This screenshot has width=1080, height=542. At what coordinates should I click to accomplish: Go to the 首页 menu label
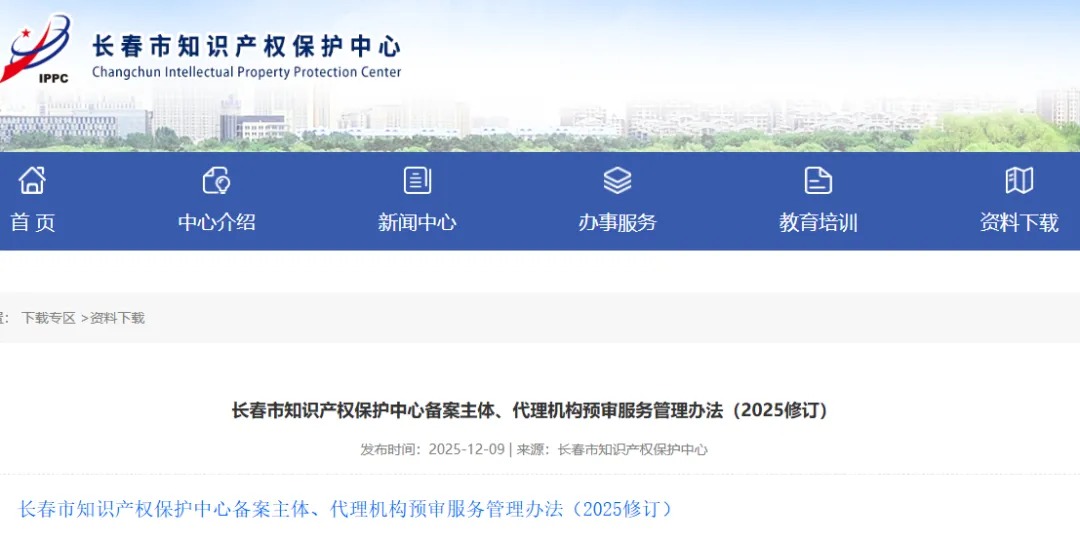[32, 223]
